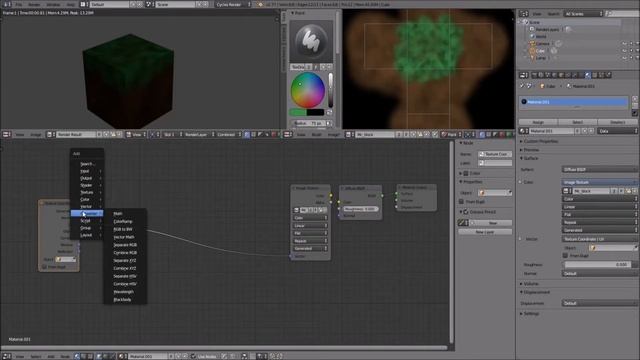Add a Separate HSV node
Image resolution: width=640 pixels, height=360 pixels.
tap(125, 276)
